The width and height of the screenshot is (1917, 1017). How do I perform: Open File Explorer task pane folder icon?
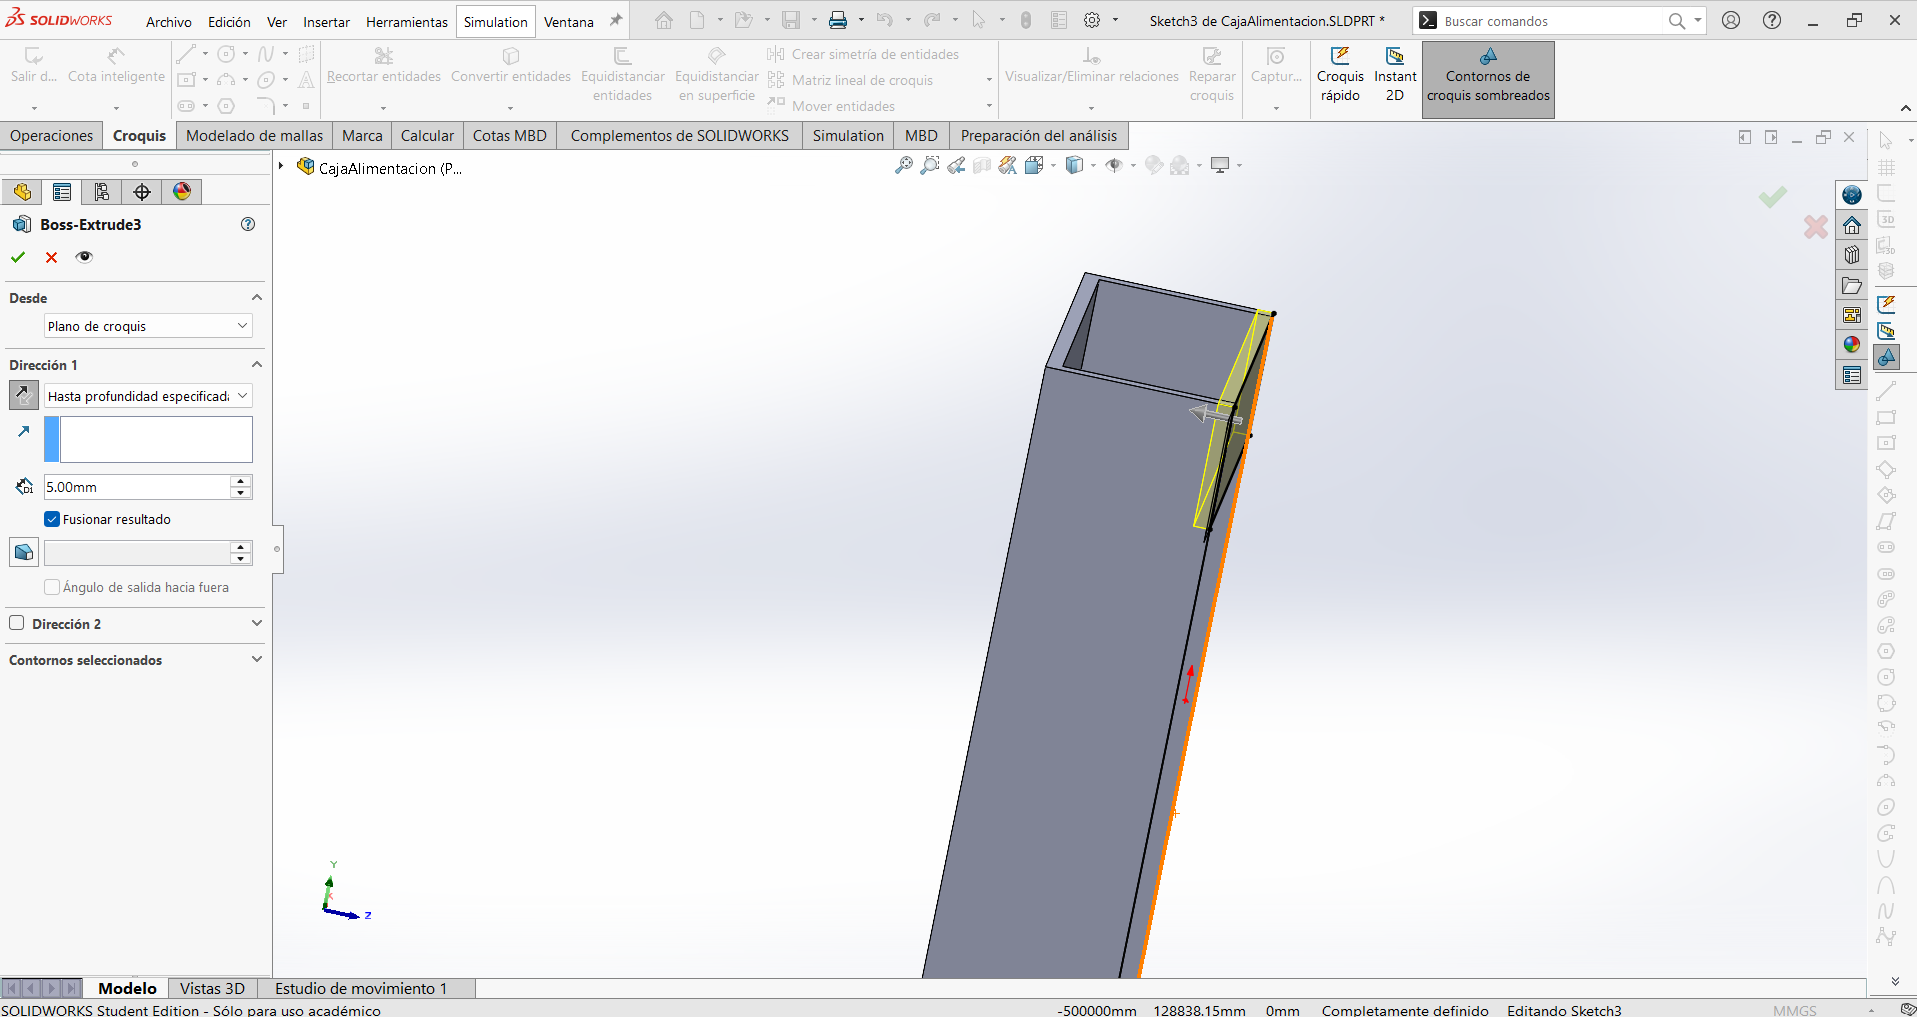pyautogui.click(x=1852, y=285)
